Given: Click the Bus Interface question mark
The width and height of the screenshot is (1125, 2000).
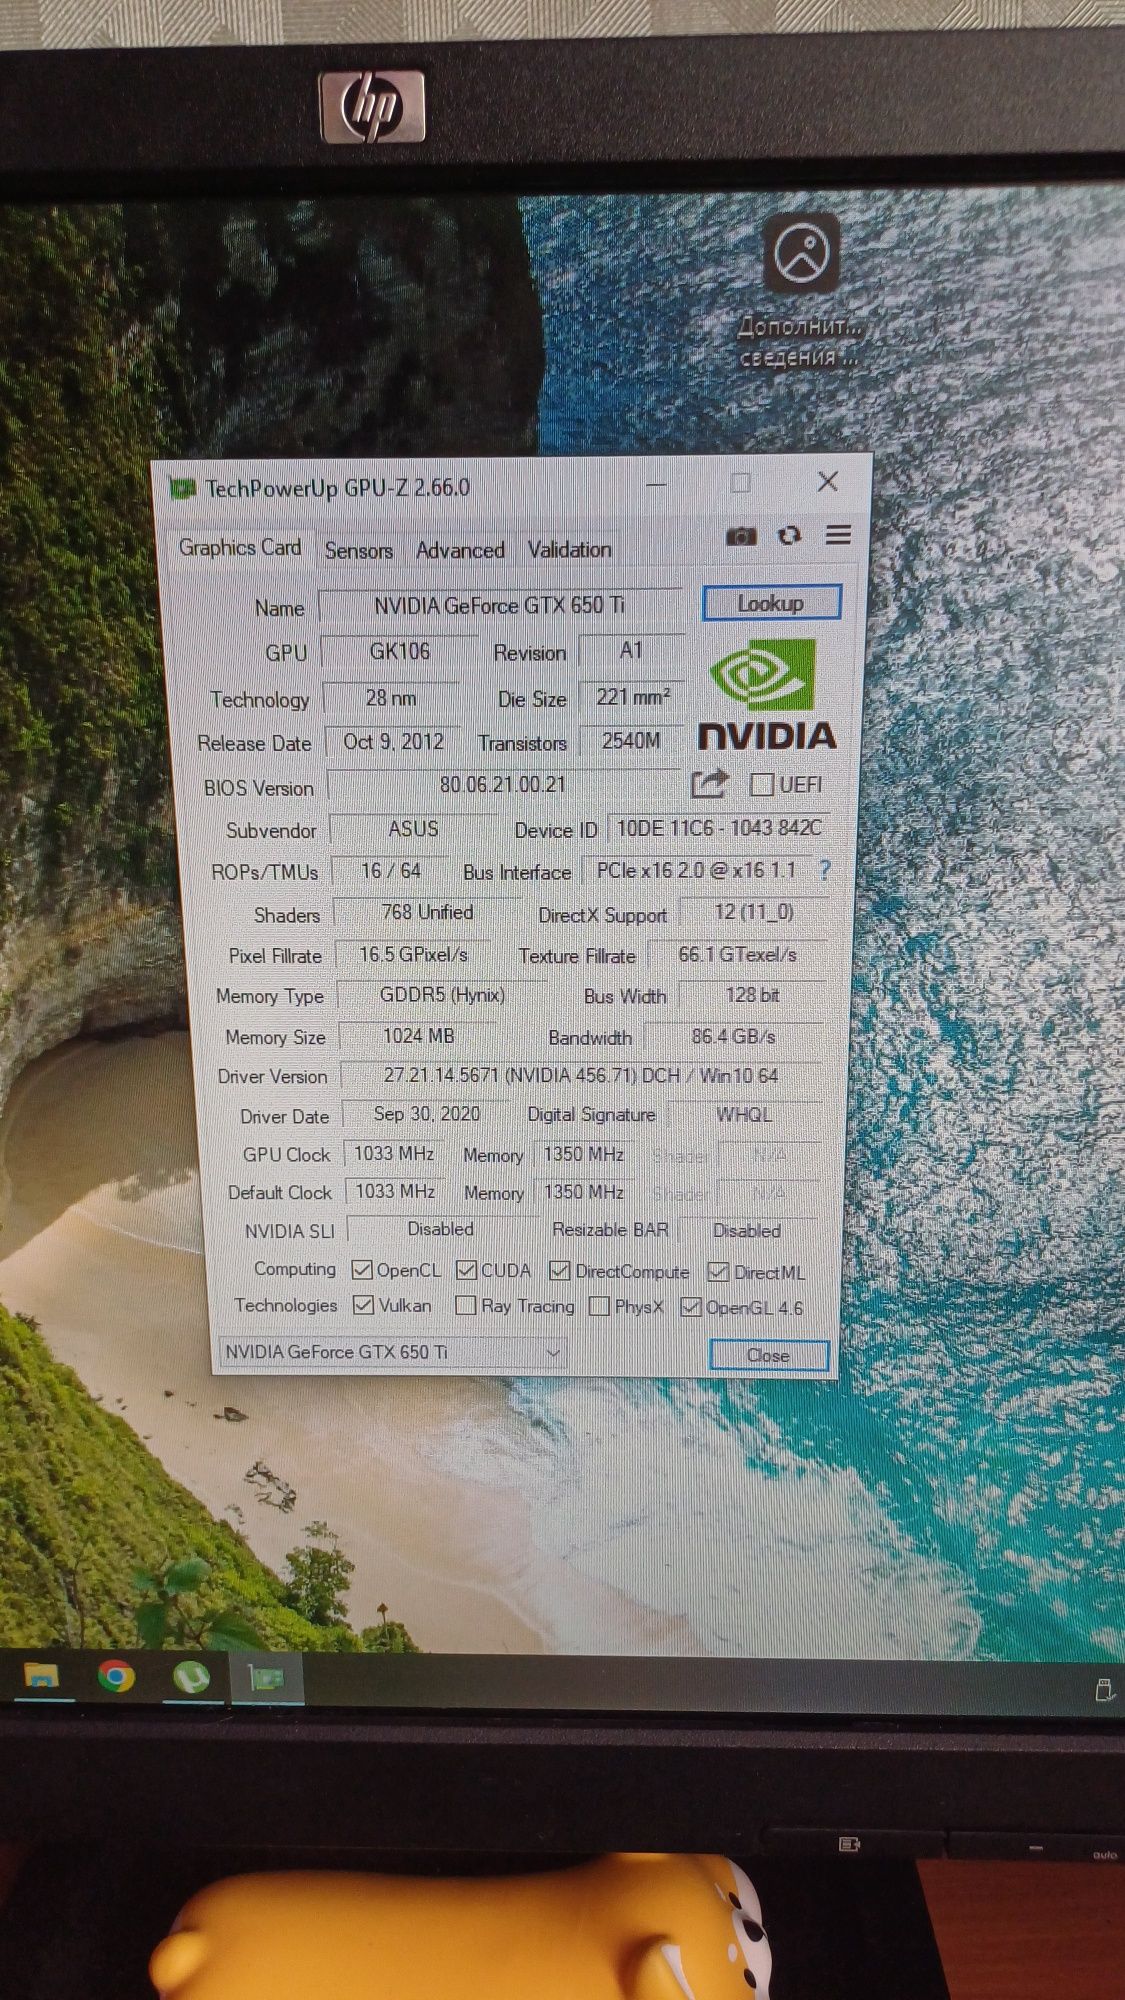Looking at the screenshot, I should tap(824, 870).
